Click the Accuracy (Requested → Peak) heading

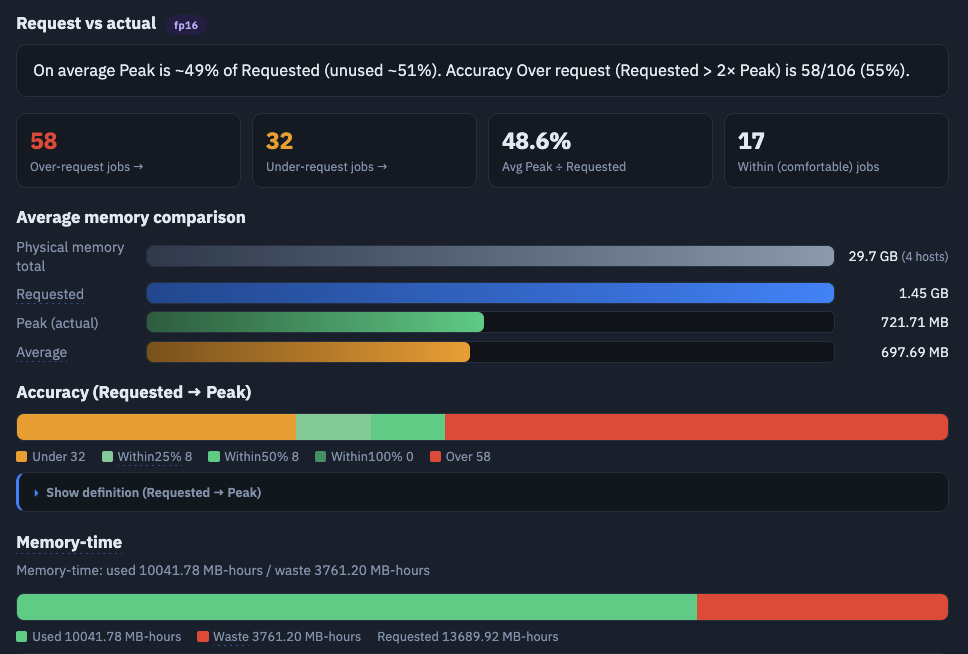pyautogui.click(x=134, y=393)
